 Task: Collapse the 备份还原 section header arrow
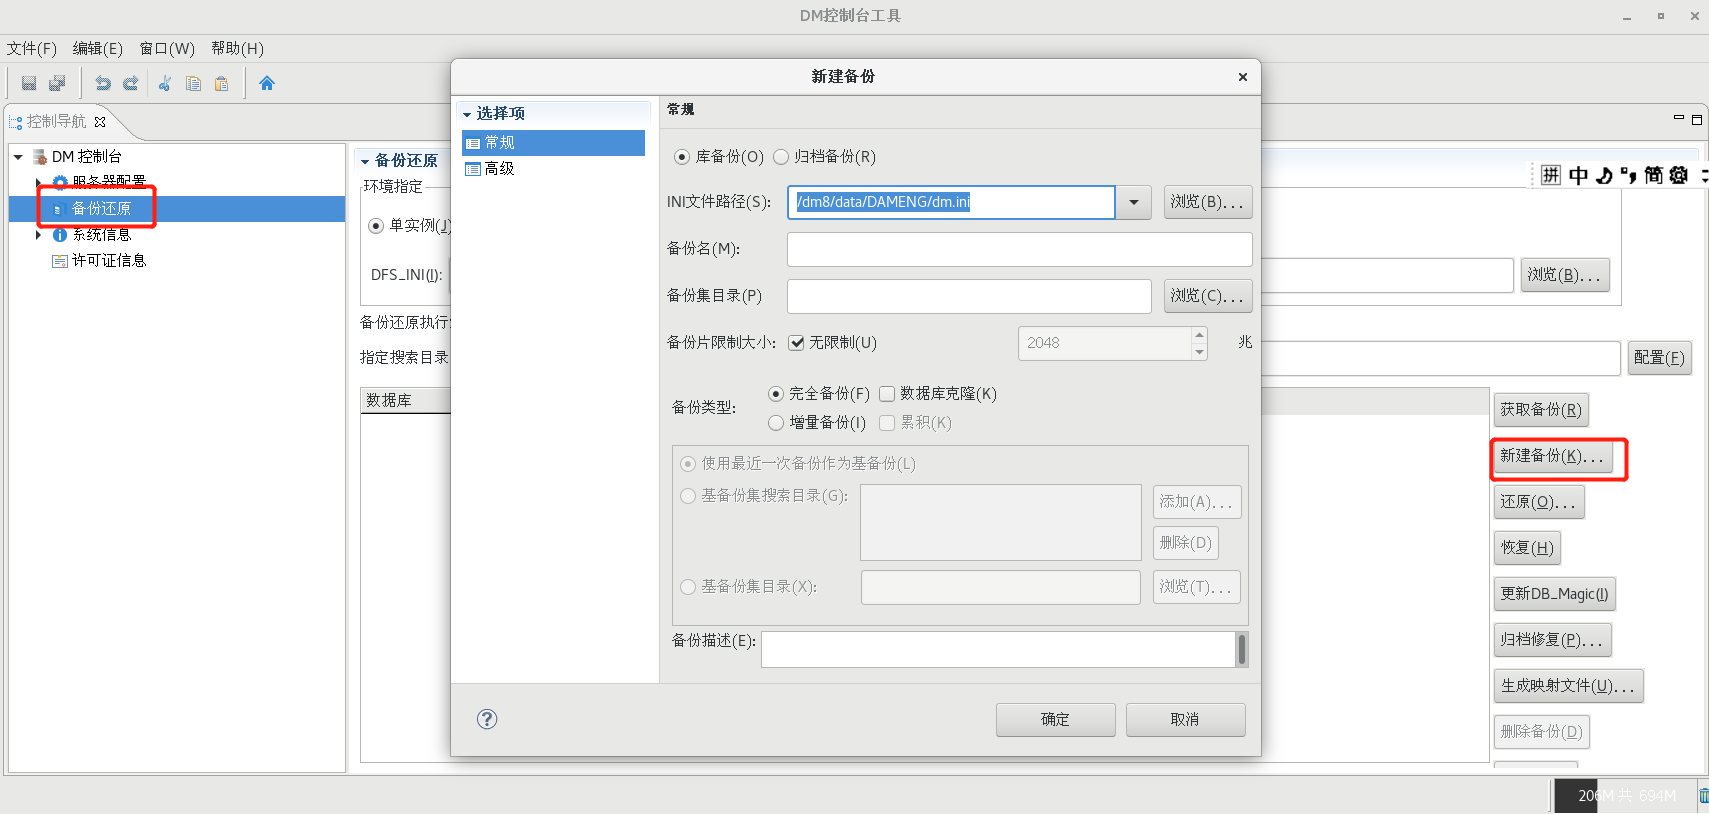click(365, 161)
